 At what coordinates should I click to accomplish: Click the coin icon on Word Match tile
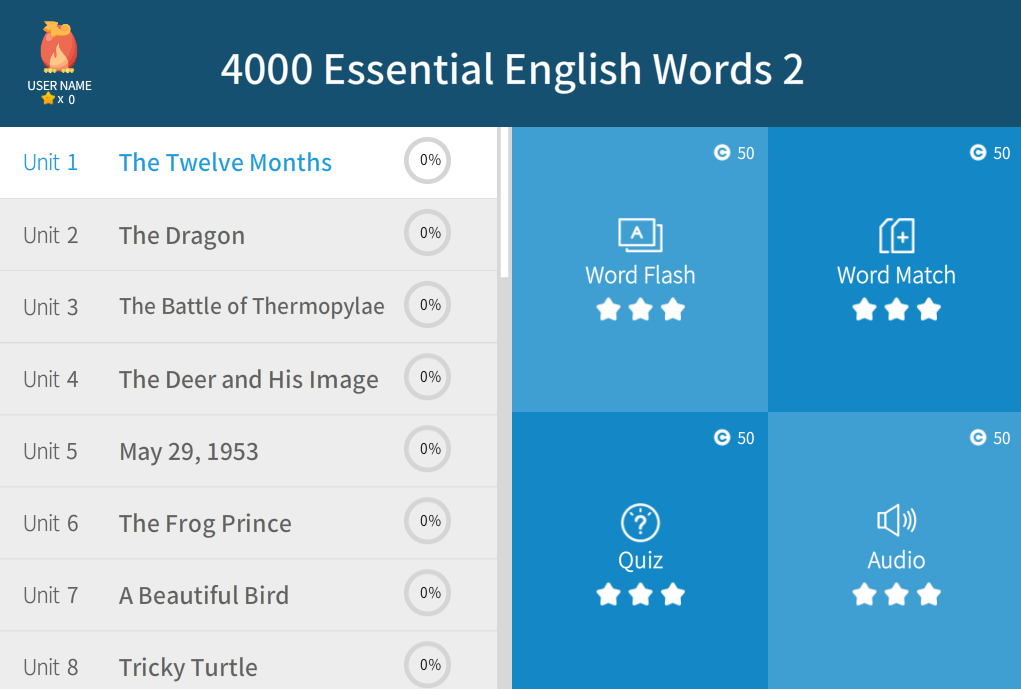click(978, 152)
